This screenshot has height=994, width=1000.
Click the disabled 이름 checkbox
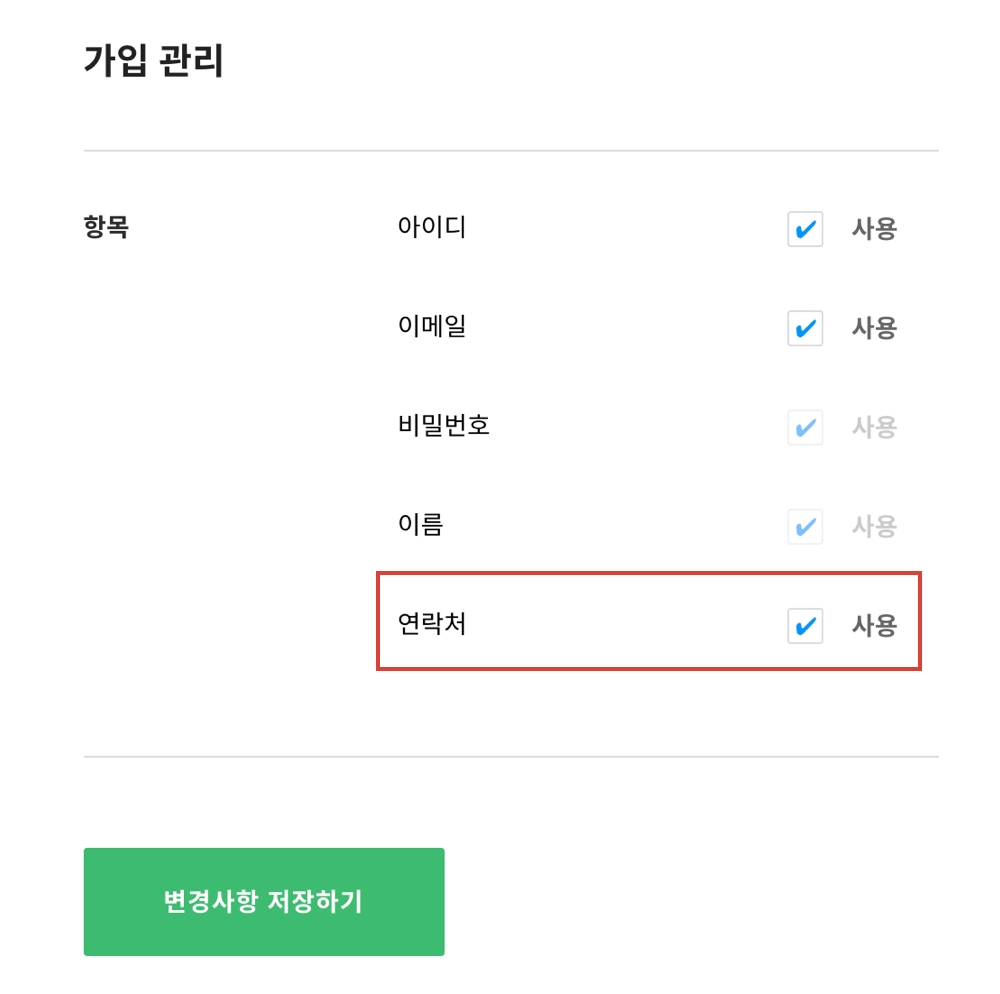(805, 527)
